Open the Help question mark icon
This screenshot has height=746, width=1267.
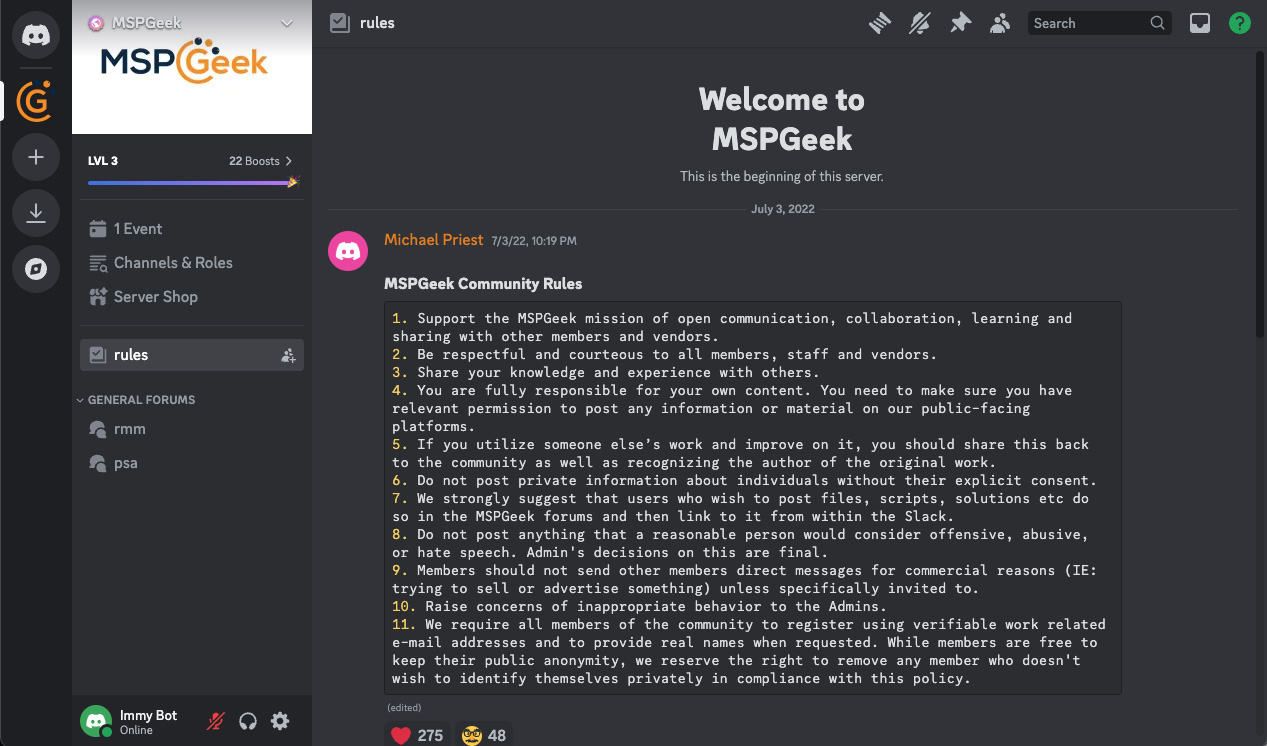1240,23
